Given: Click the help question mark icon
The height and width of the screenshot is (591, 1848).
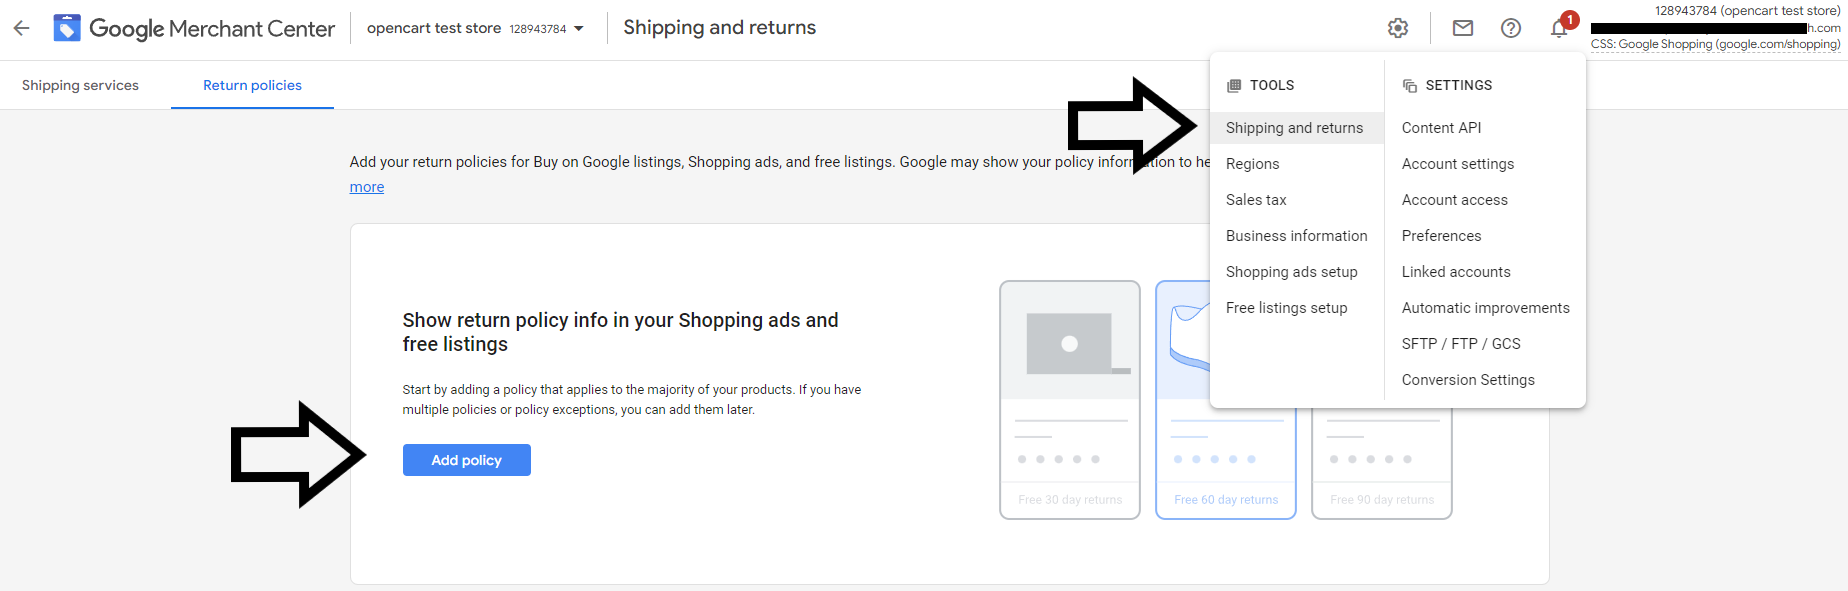Looking at the screenshot, I should click(x=1511, y=28).
